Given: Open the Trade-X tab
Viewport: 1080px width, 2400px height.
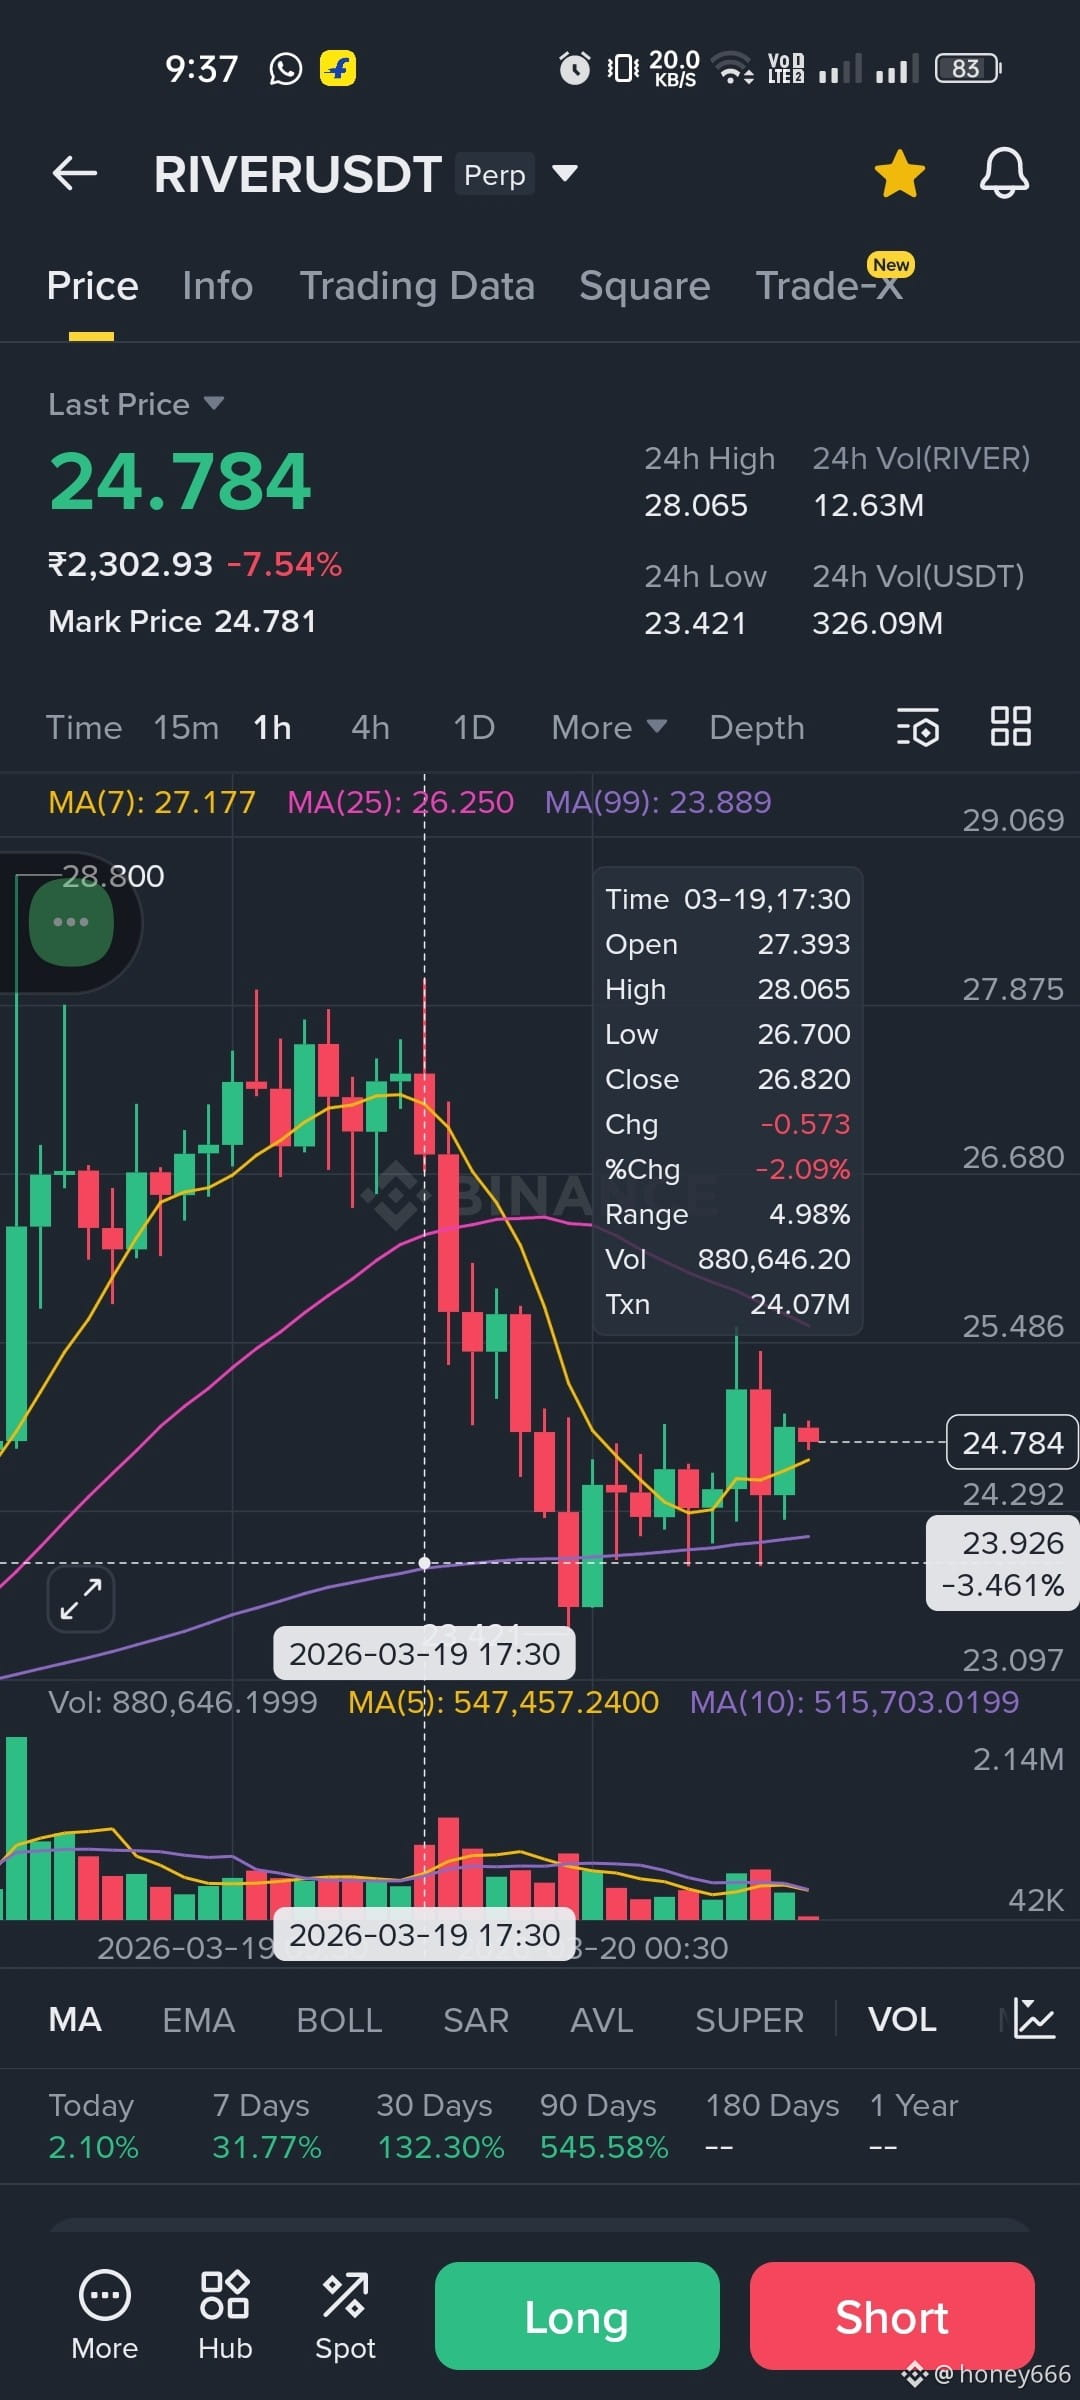Looking at the screenshot, I should 829,286.
